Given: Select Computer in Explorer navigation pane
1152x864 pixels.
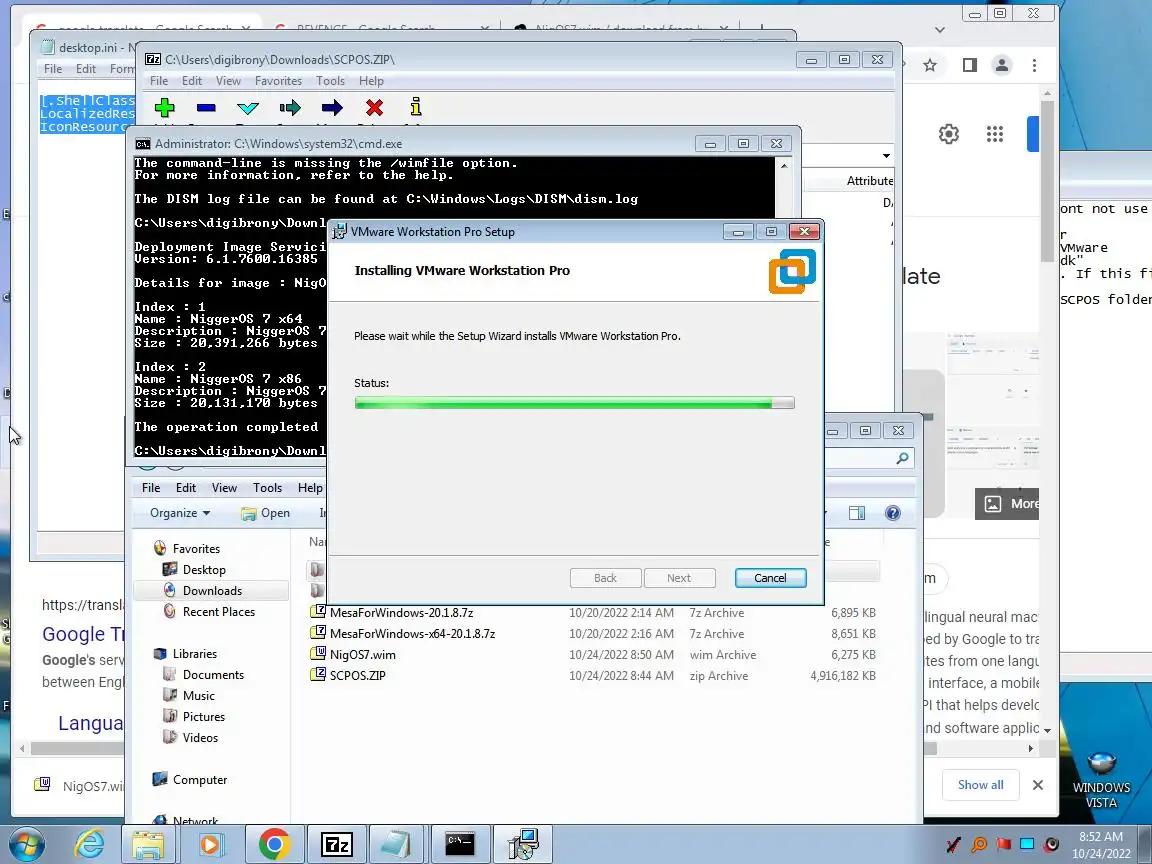Looking at the screenshot, I should [x=199, y=780].
